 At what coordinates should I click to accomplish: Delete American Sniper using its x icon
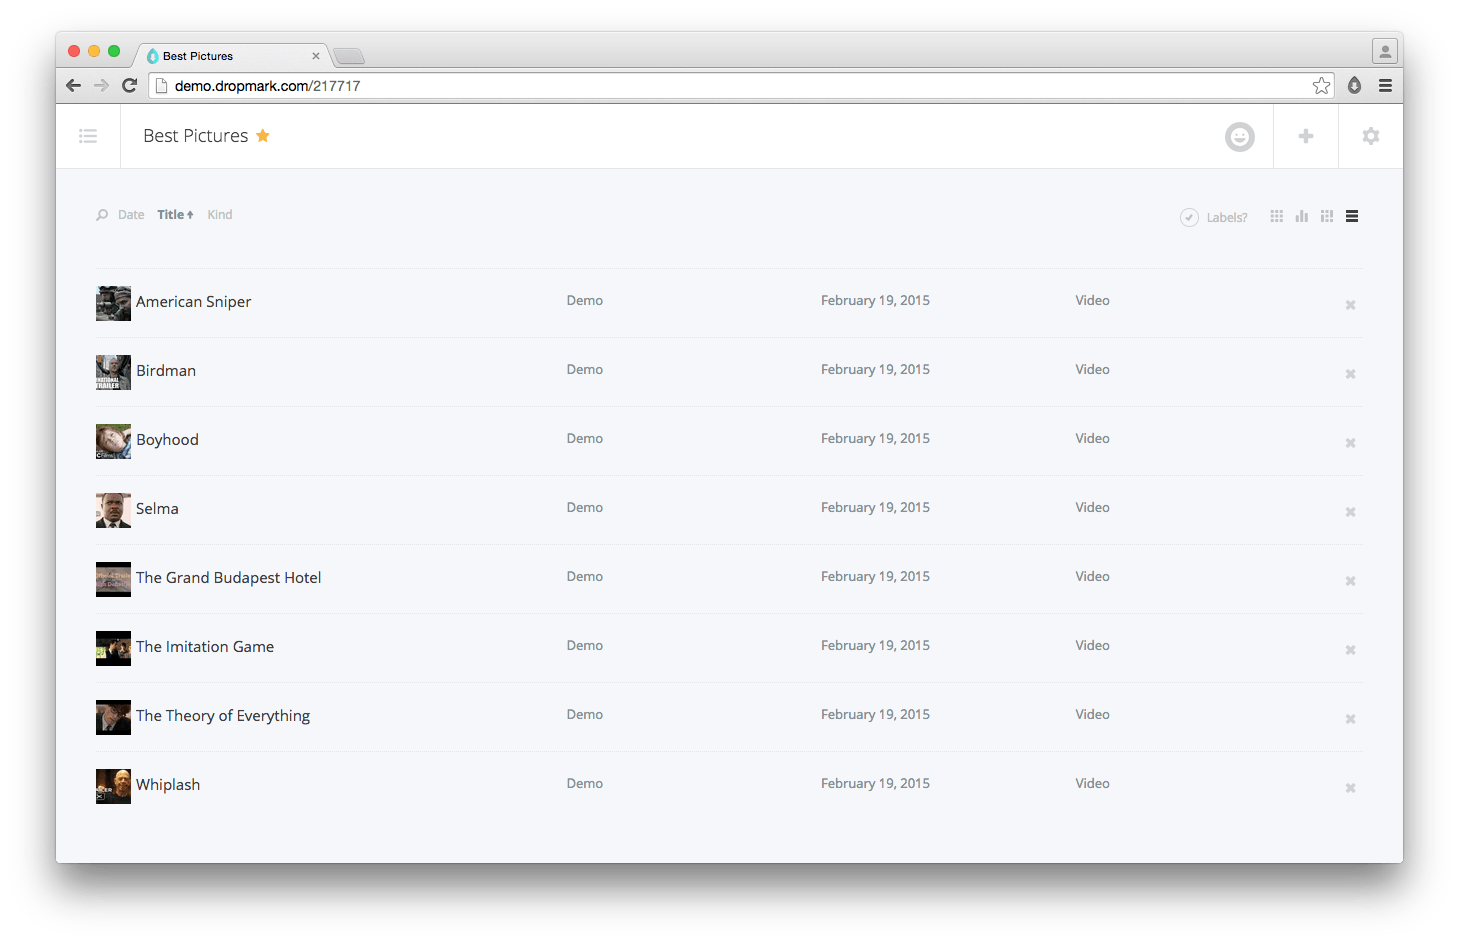(1350, 305)
